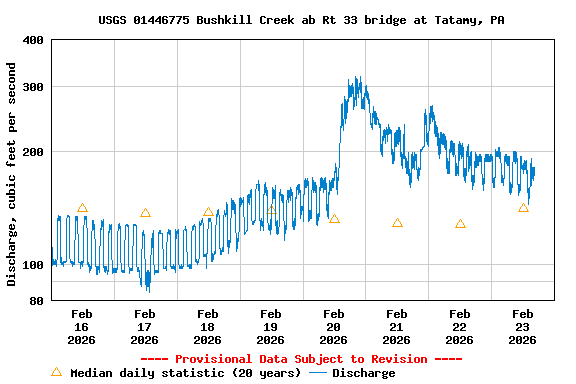Click the y-axis label 80
This screenshot has height=384, width=576.
click(x=37, y=301)
